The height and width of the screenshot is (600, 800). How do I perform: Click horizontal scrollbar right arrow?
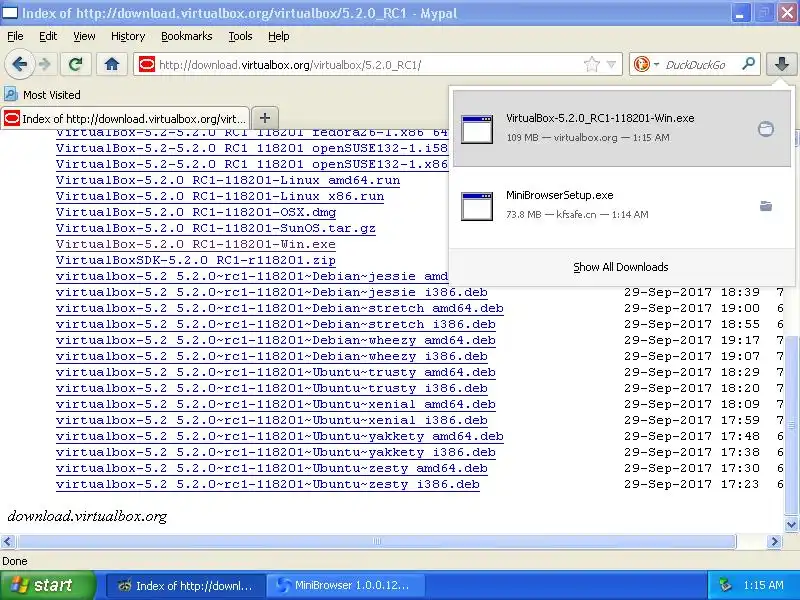coord(774,541)
